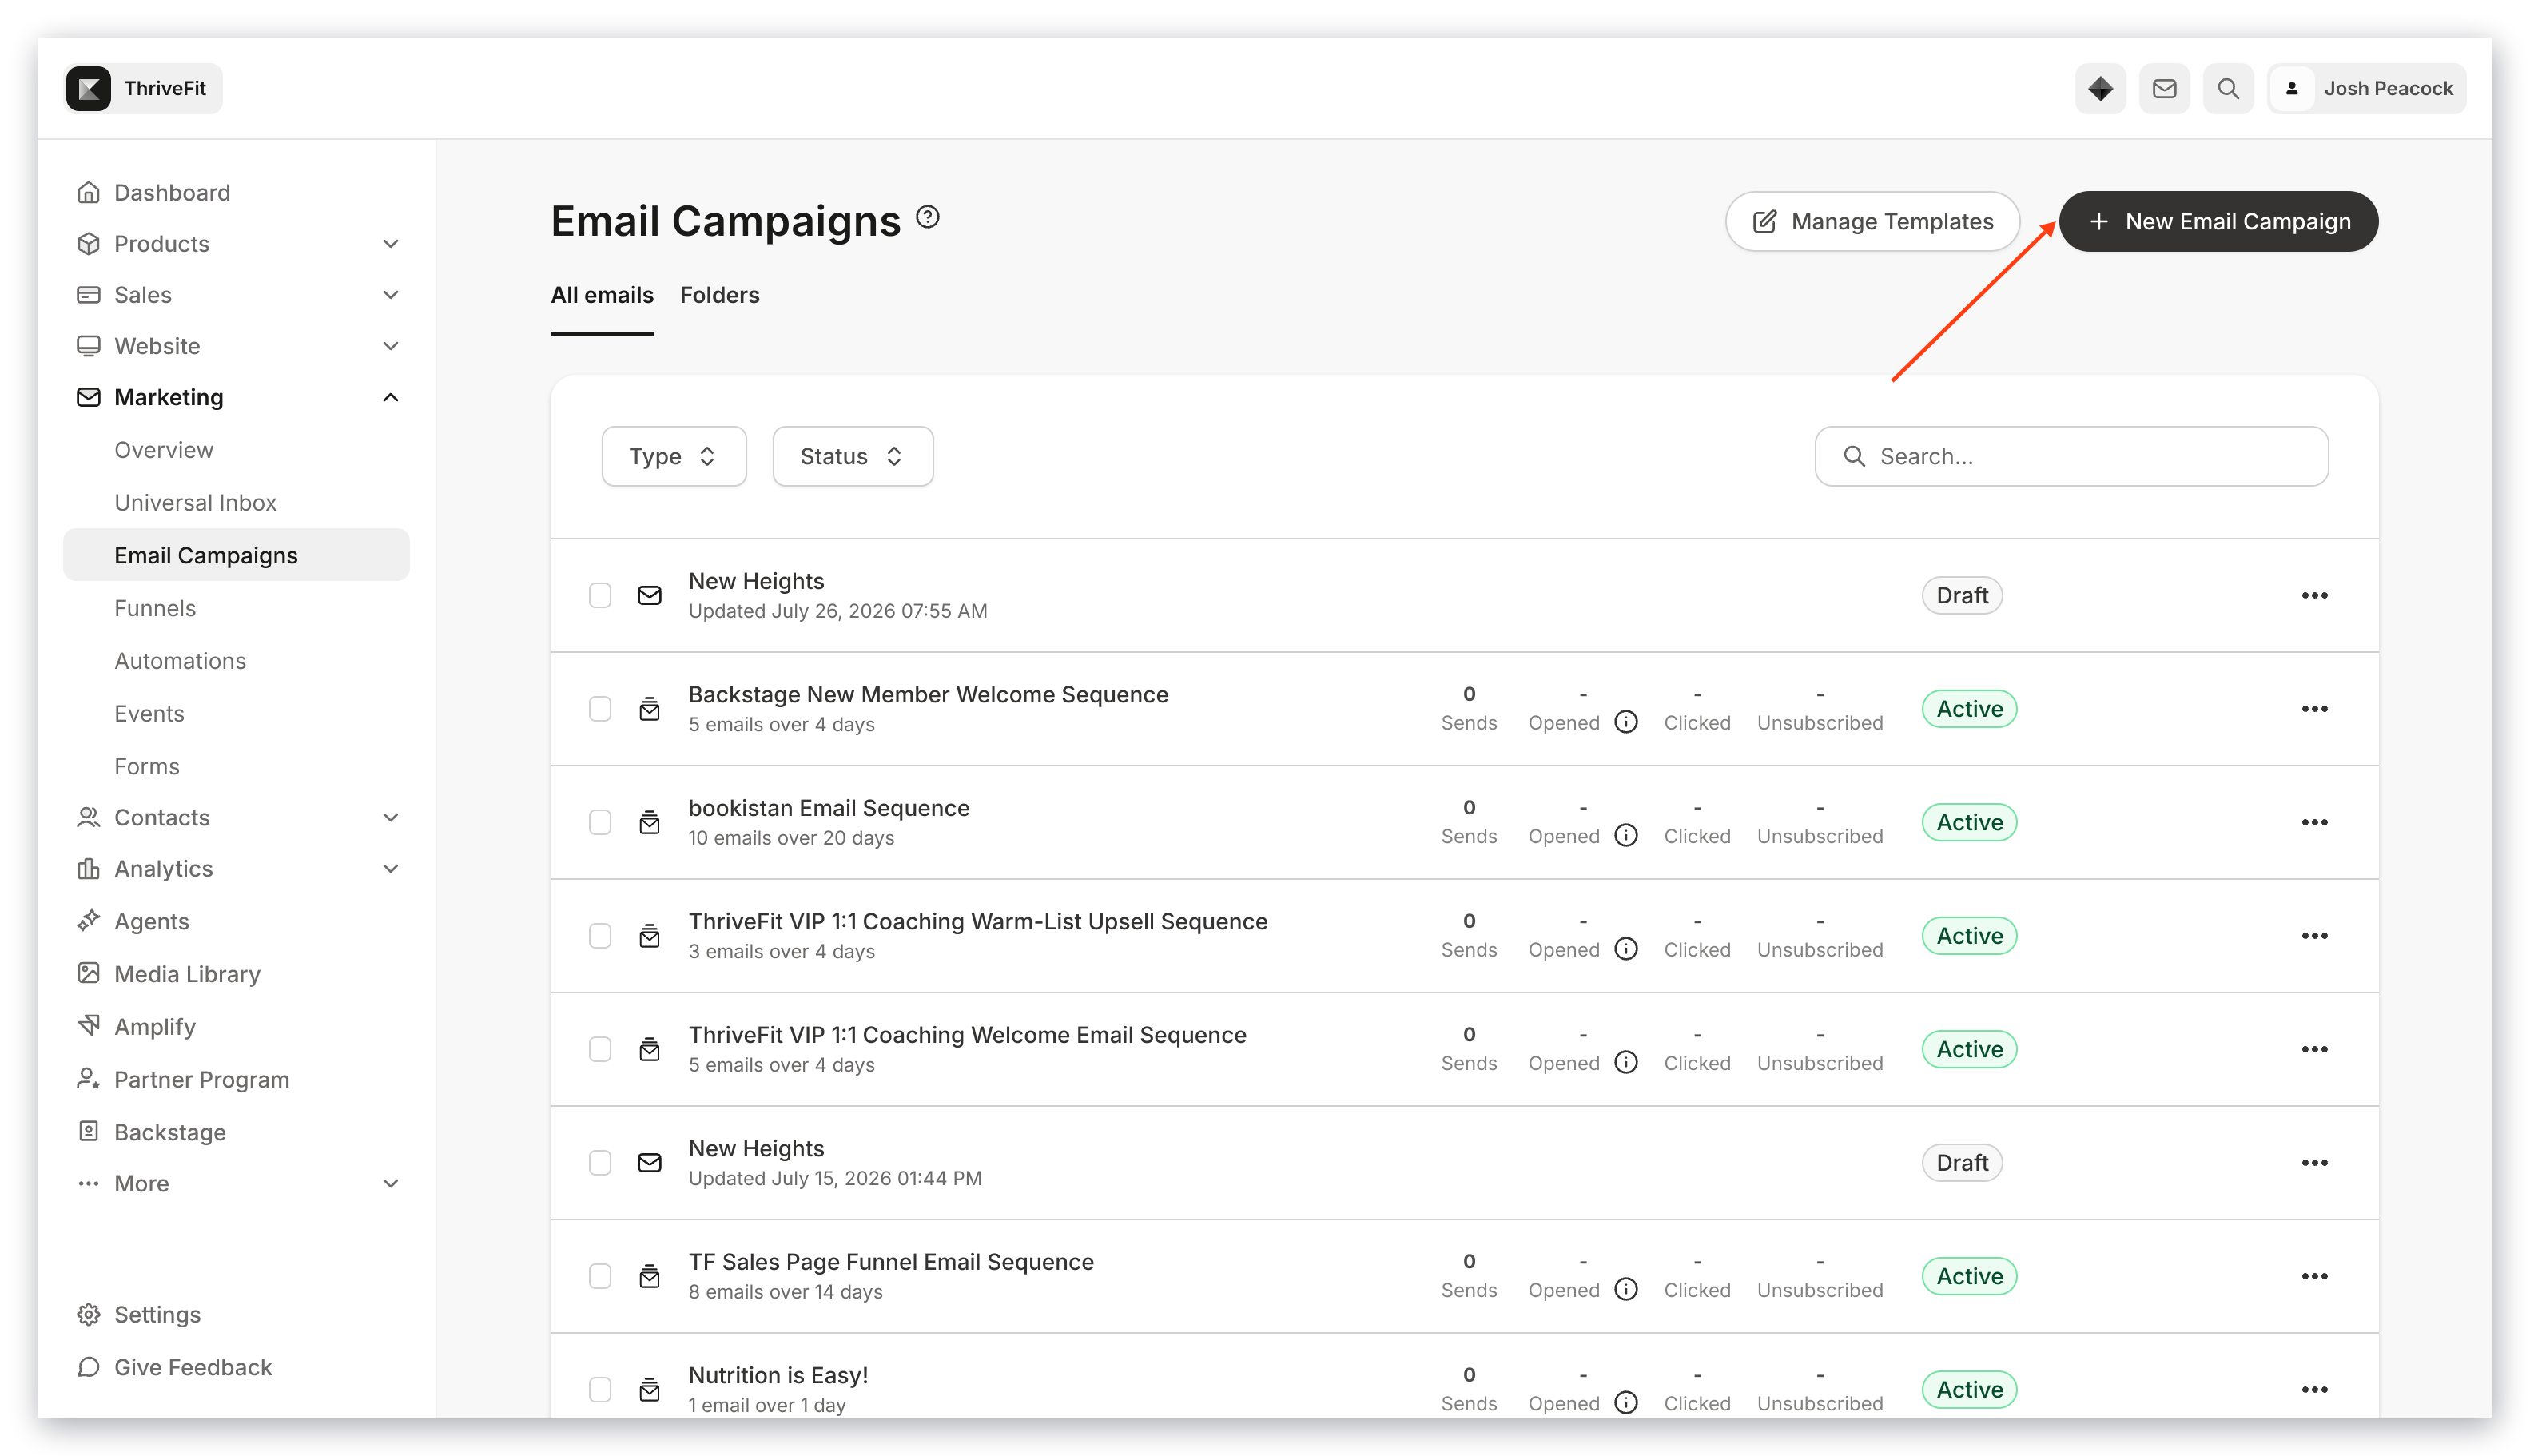This screenshot has height=1456, width=2530.
Task: Click info icon in Backstage New Member row
Action: [1626, 722]
